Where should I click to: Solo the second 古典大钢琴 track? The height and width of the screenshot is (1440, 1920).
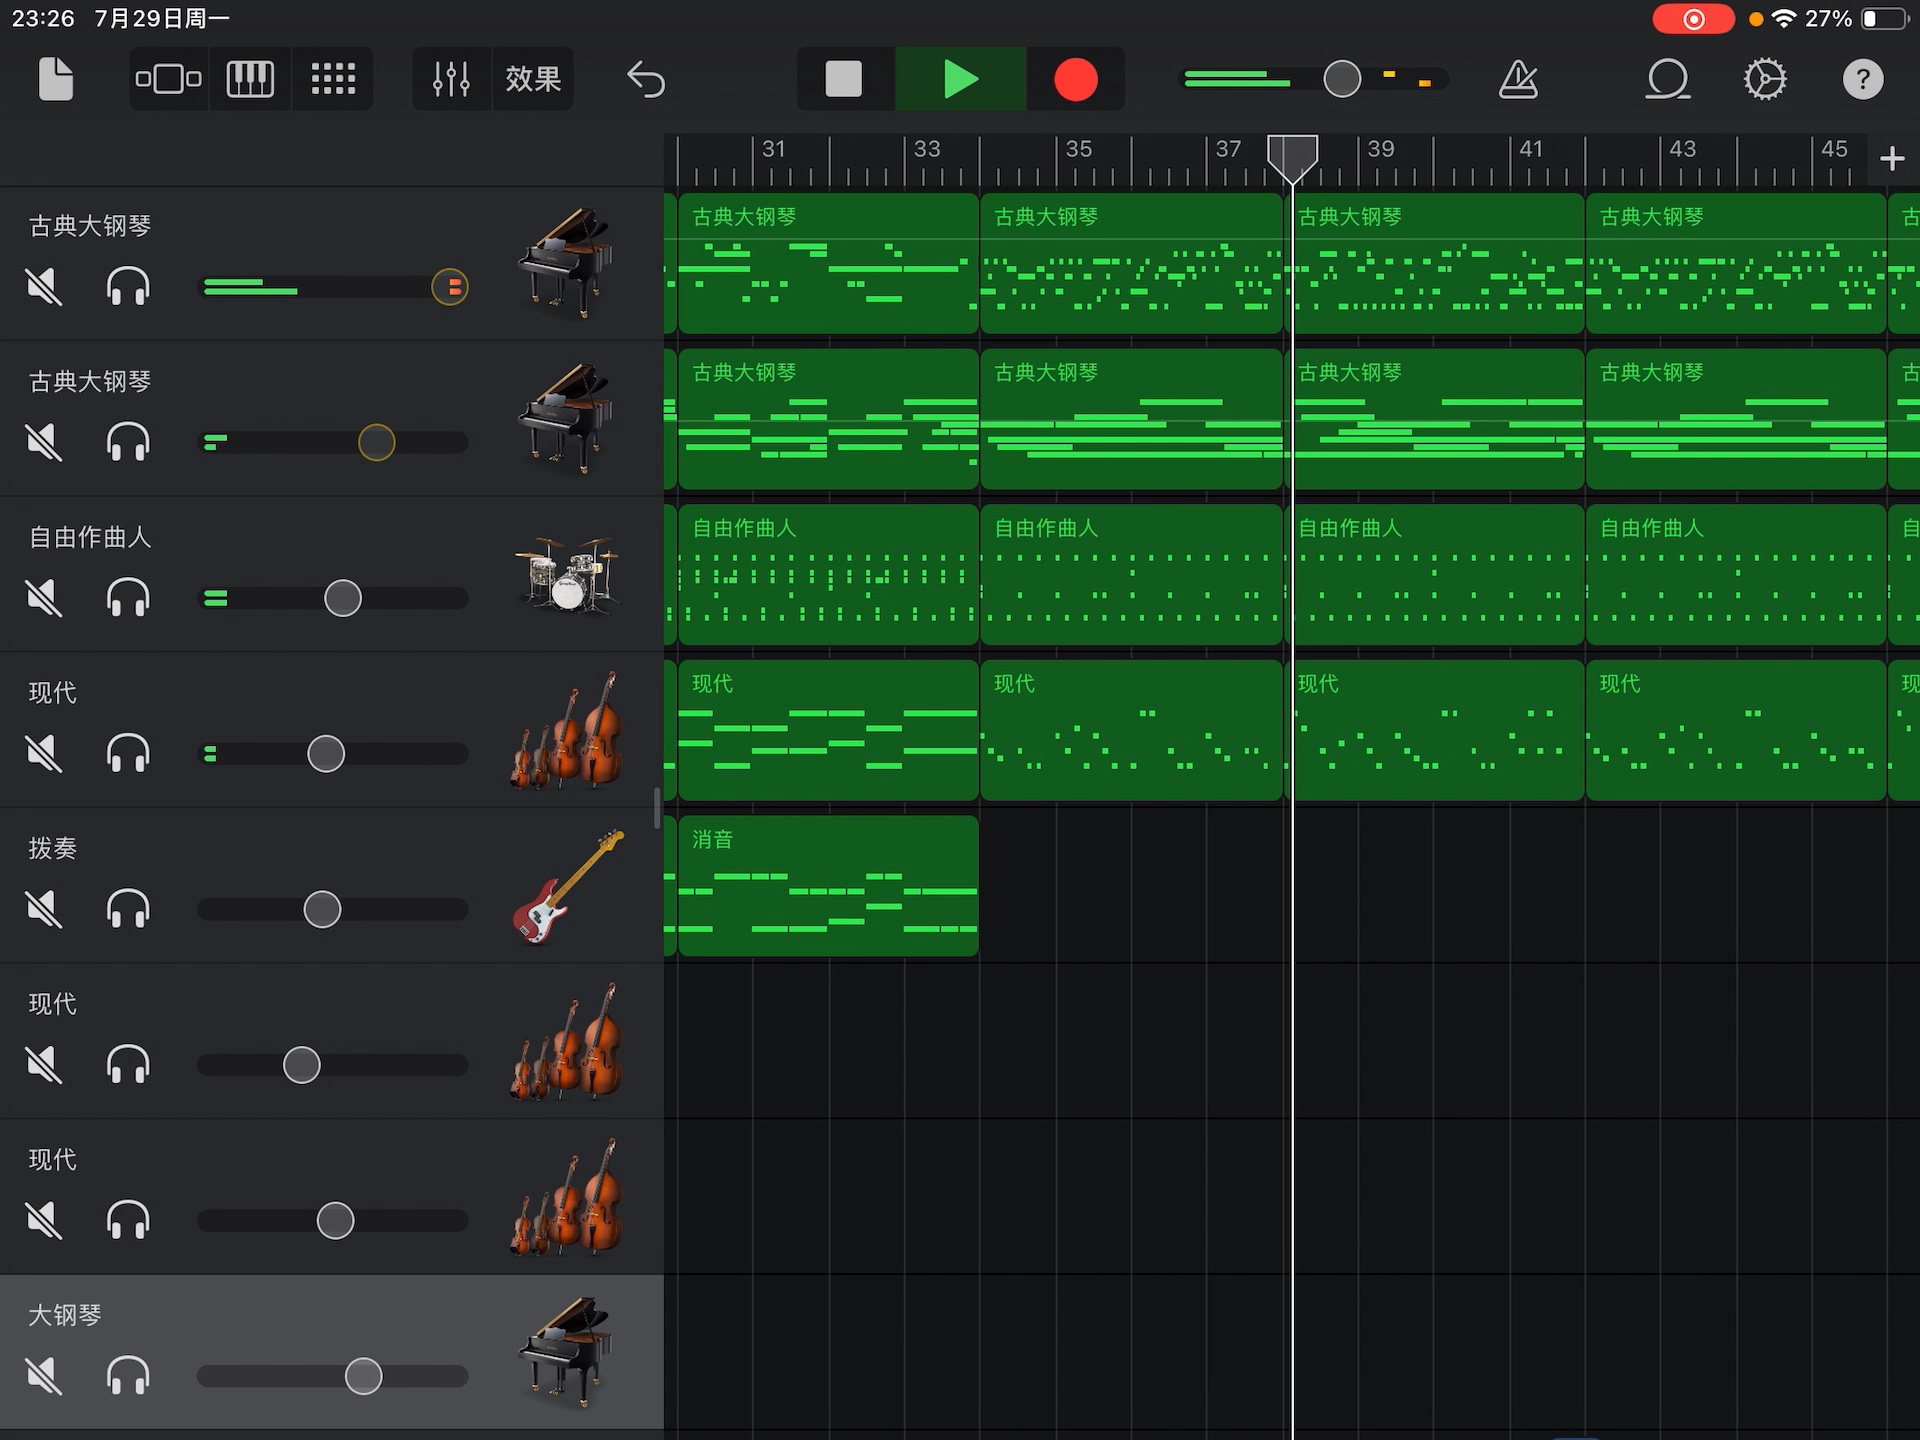(128, 442)
